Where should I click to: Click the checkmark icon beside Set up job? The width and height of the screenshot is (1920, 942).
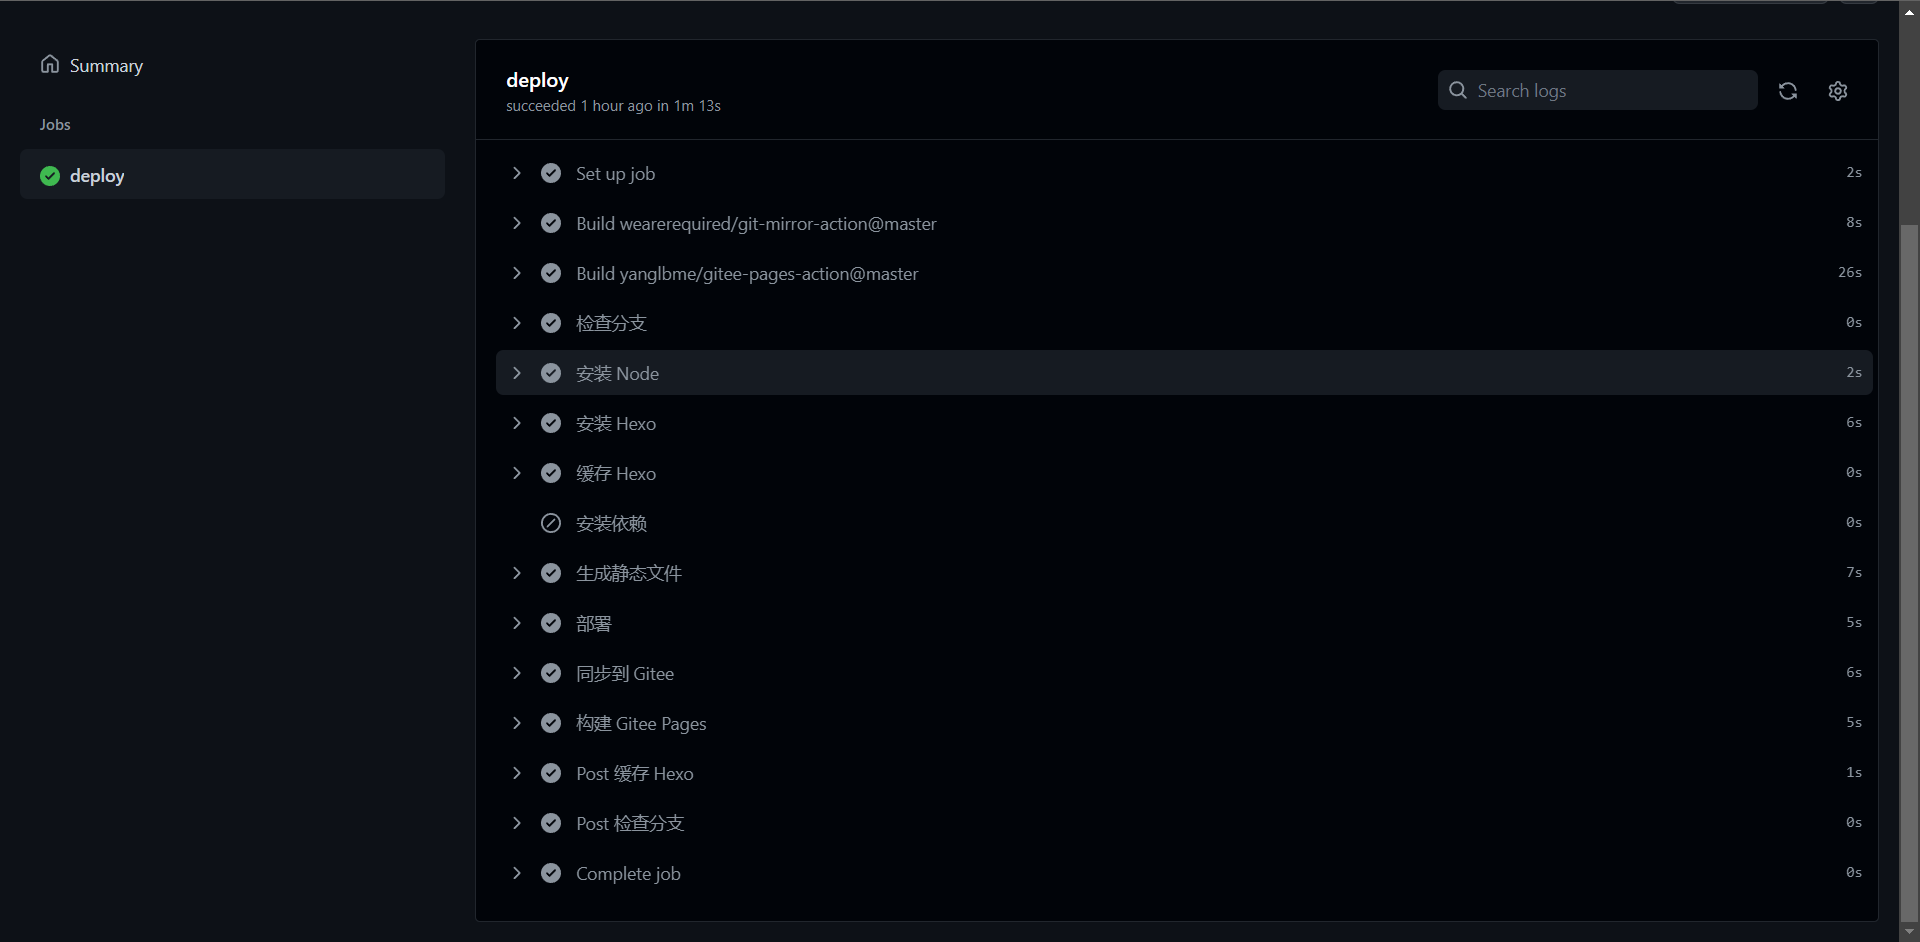pos(551,173)
